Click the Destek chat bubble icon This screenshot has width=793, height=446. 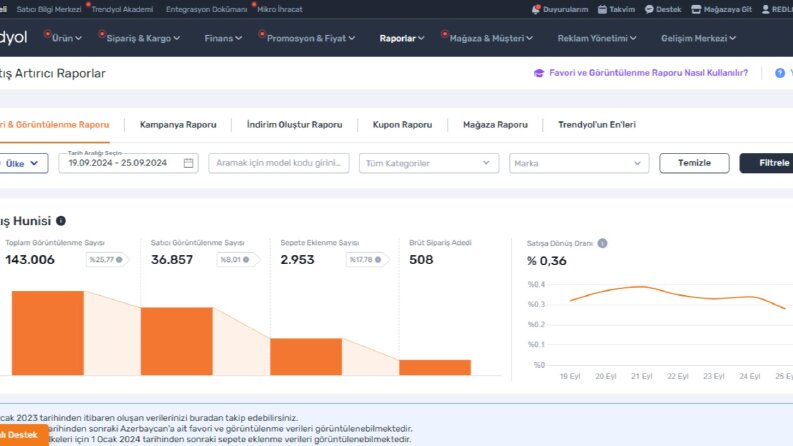[649, 10]
